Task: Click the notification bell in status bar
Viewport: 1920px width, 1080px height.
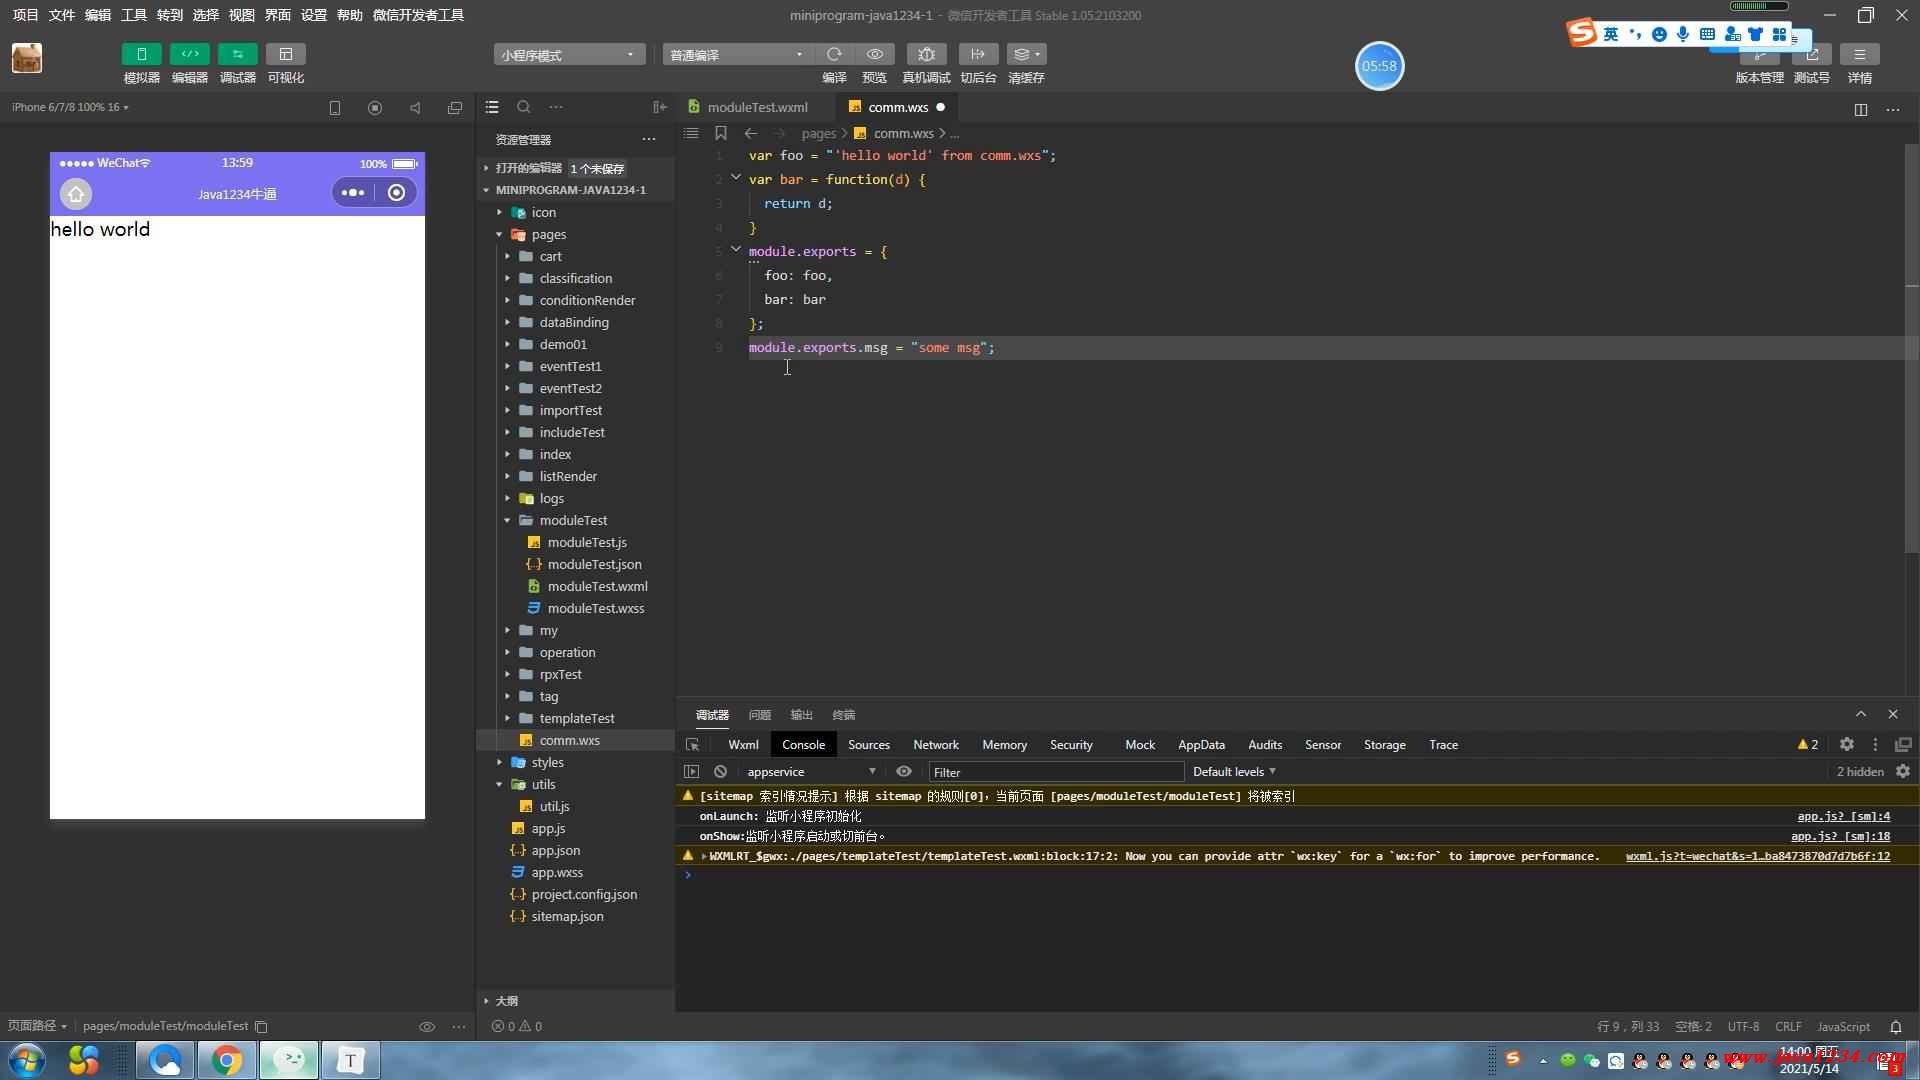Action: click(x=1895, y=1026)
